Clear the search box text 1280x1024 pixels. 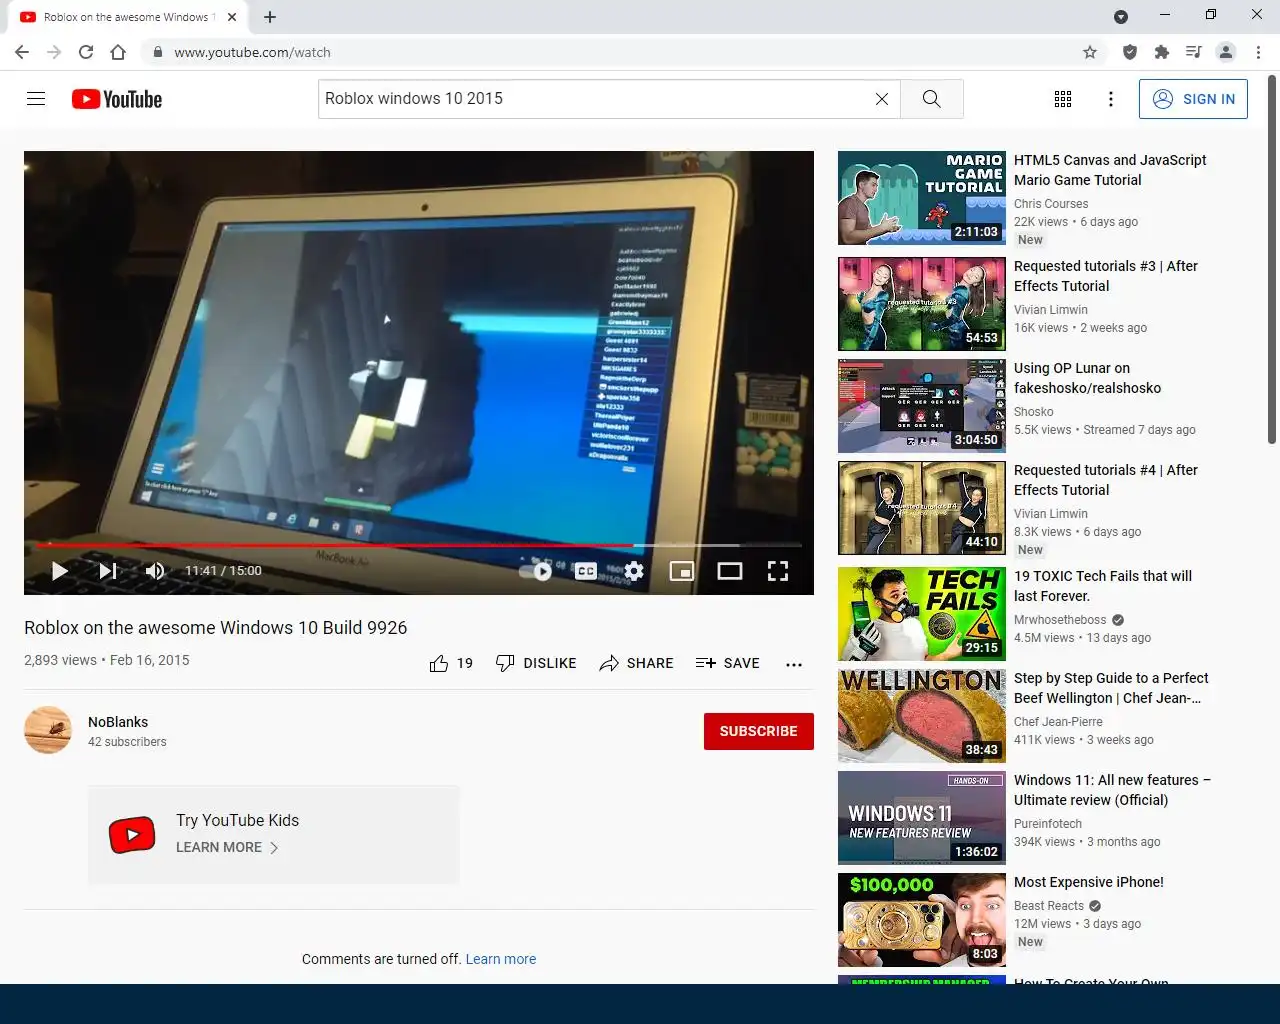coord(882,99)
